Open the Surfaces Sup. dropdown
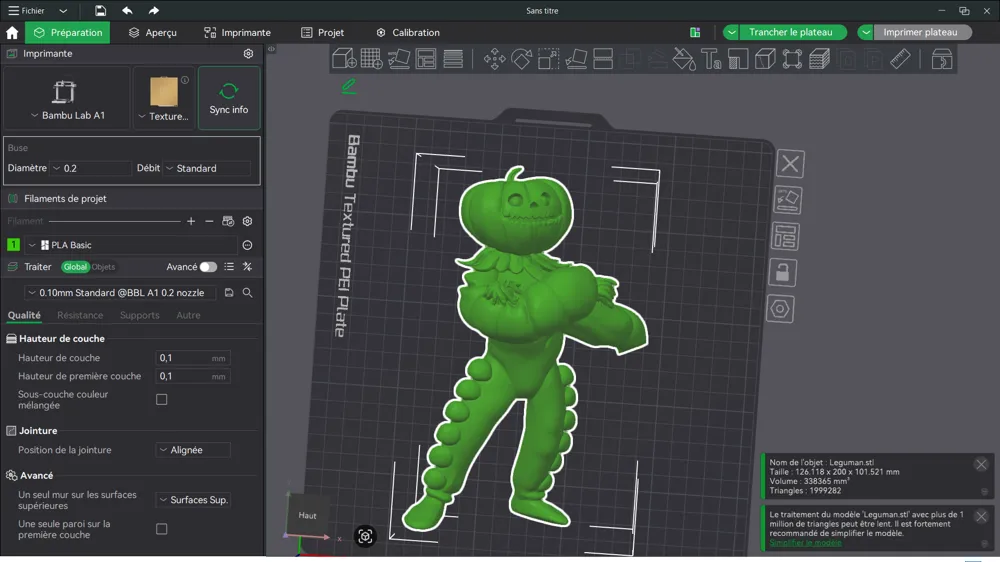This screenshot has height=562, width=1000. 193,500
